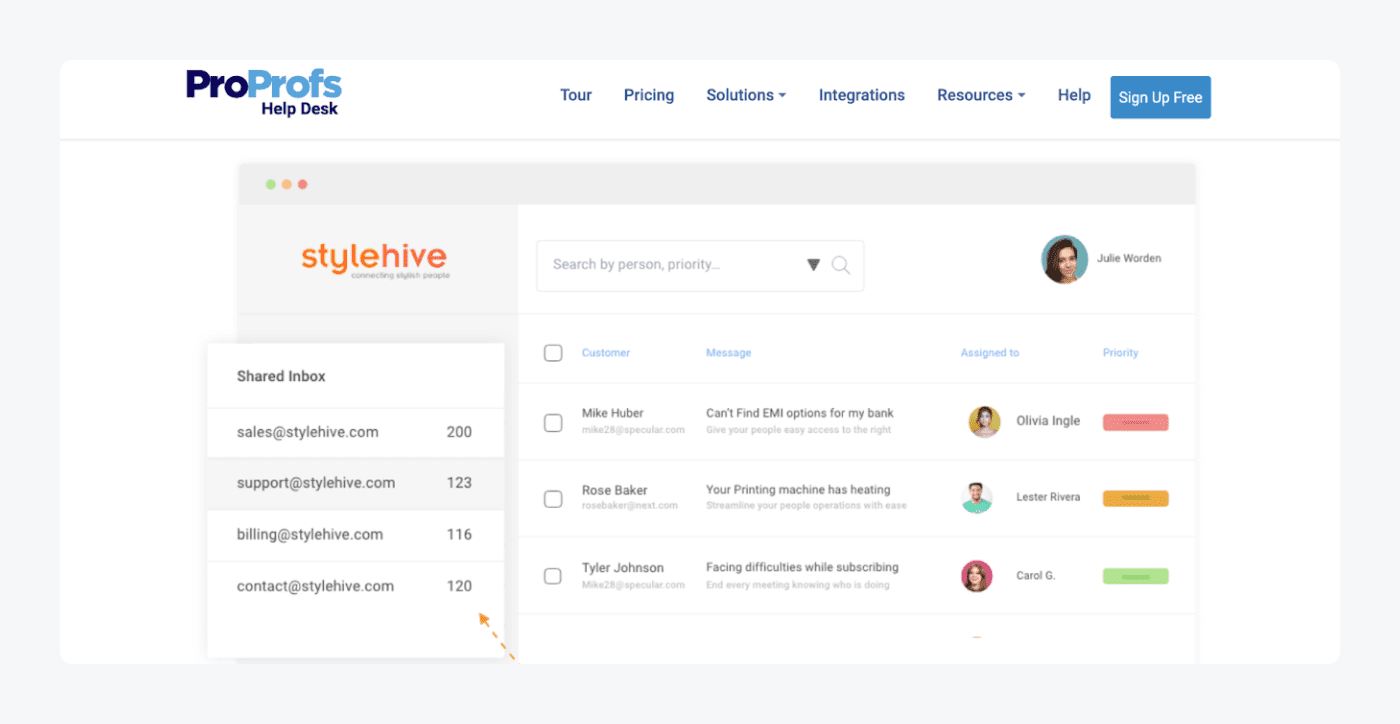Viewport: 1400px width, 724px height.
Task: Sort by the Customer column header
Action: (x=606, y=352)
